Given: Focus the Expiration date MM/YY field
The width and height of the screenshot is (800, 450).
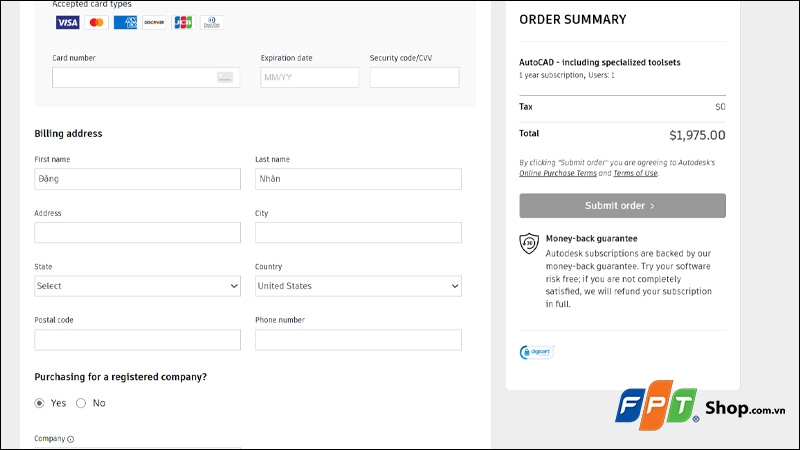Looking at the screenshot, I should (x=309, y=77).
